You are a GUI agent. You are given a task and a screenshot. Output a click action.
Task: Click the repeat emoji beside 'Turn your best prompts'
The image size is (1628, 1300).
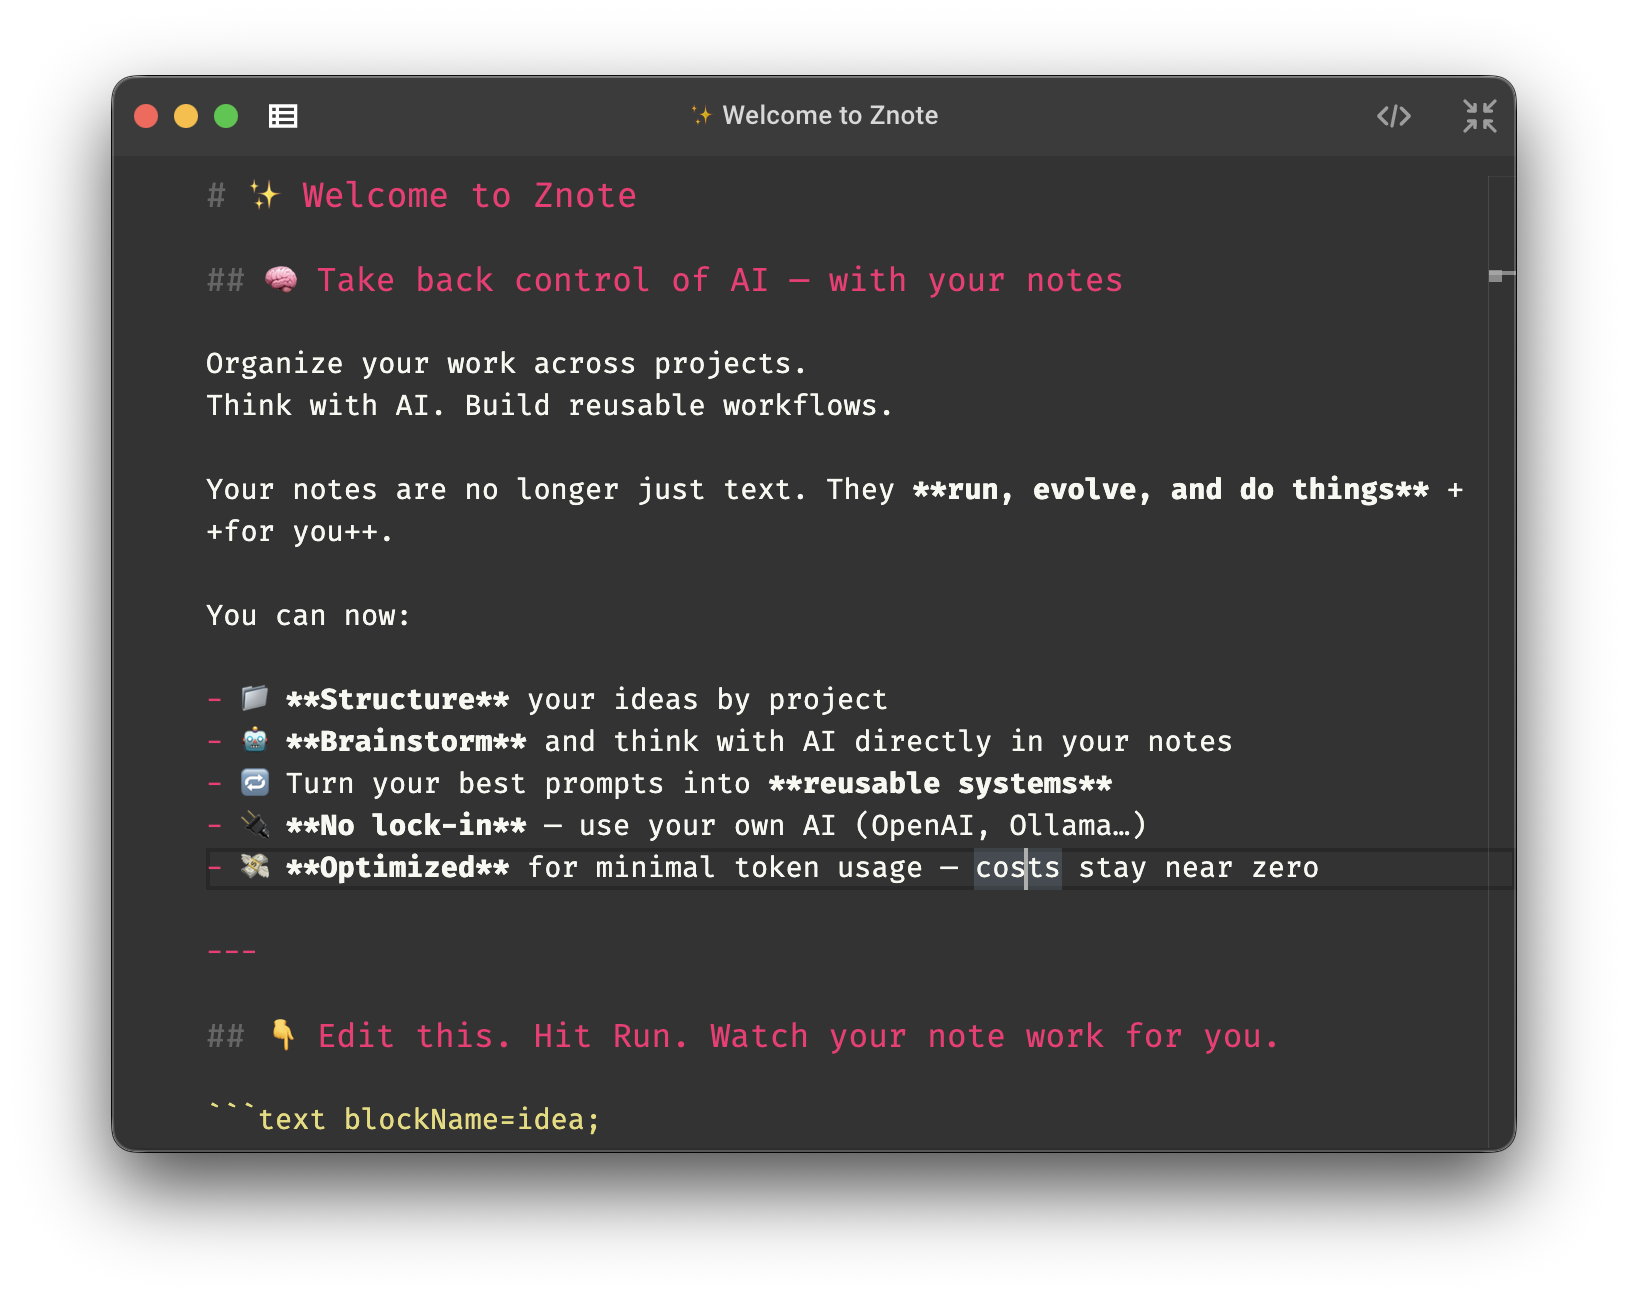click(x=255, y=782)
